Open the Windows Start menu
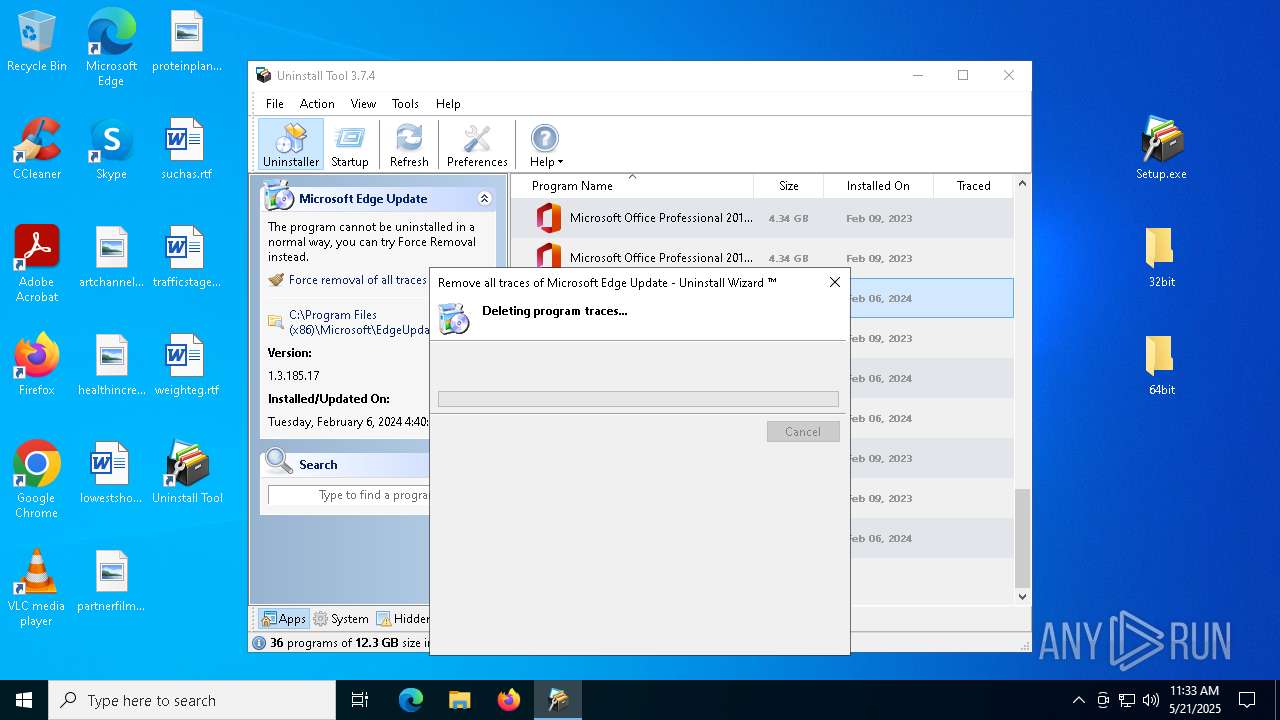 pos(24,700)
